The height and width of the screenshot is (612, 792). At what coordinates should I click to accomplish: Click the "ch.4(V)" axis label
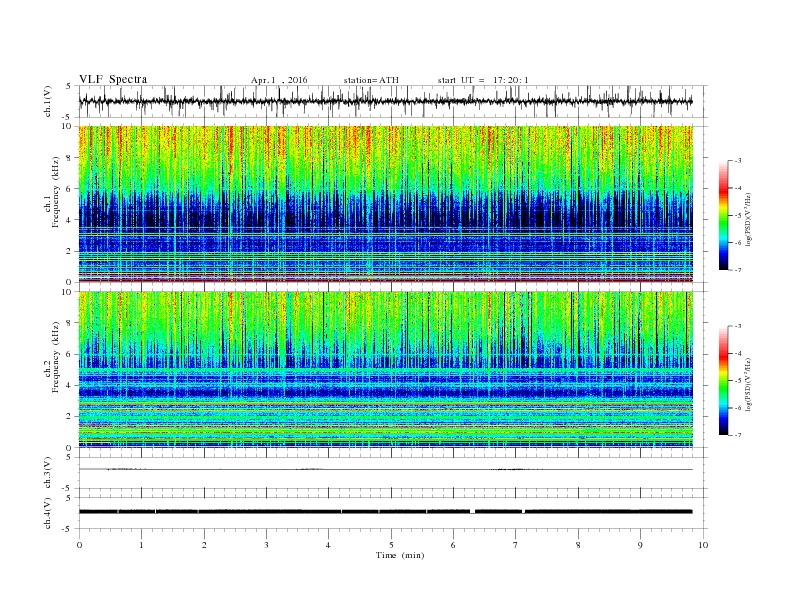(48, 513)
